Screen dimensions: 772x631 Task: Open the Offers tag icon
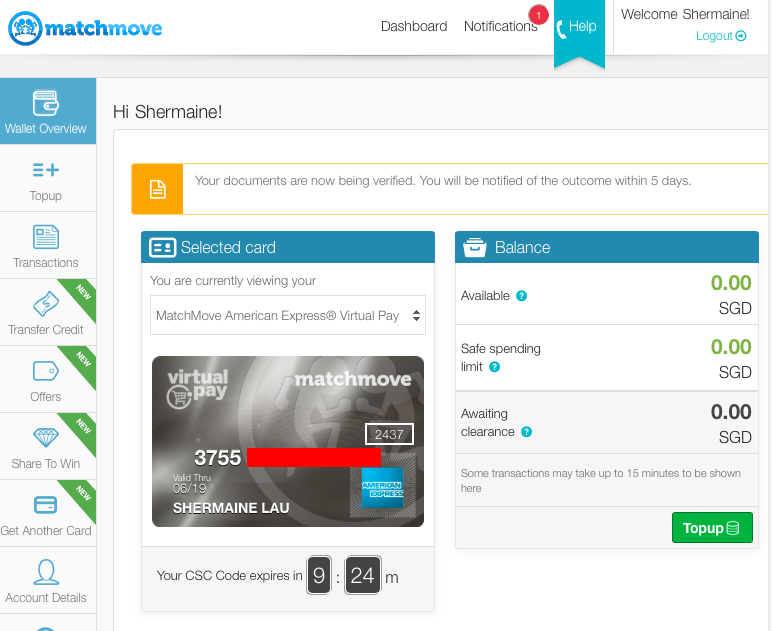46,371
